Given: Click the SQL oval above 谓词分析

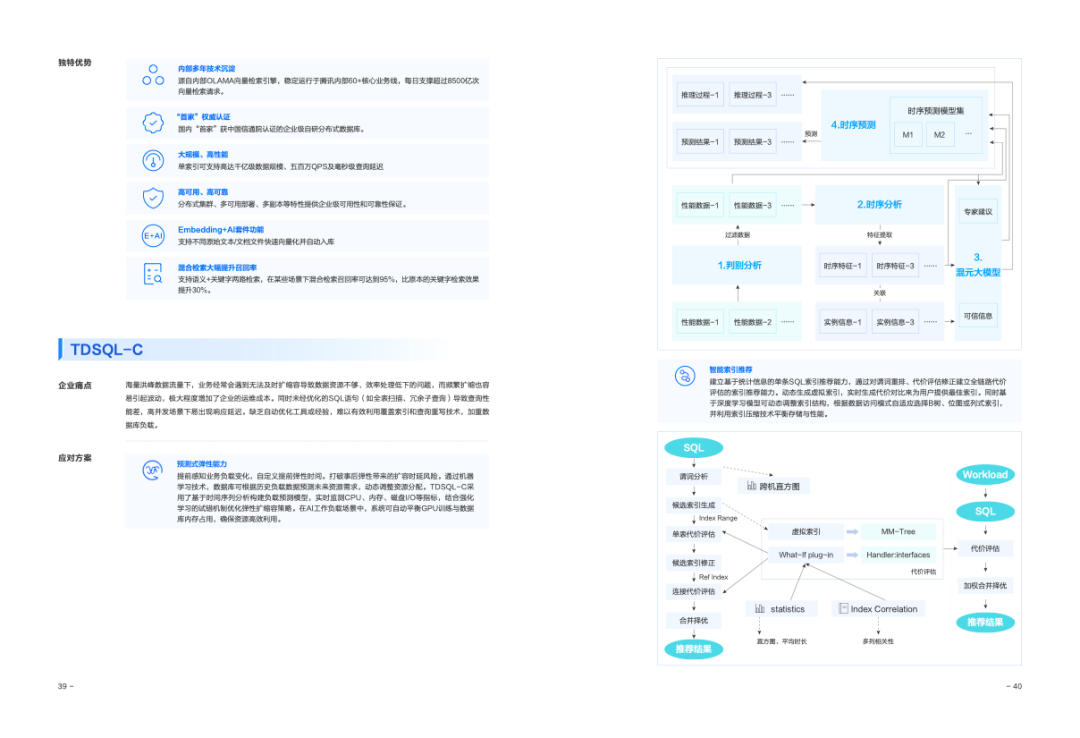Looking at the screenshot, I should coord(694,448).
